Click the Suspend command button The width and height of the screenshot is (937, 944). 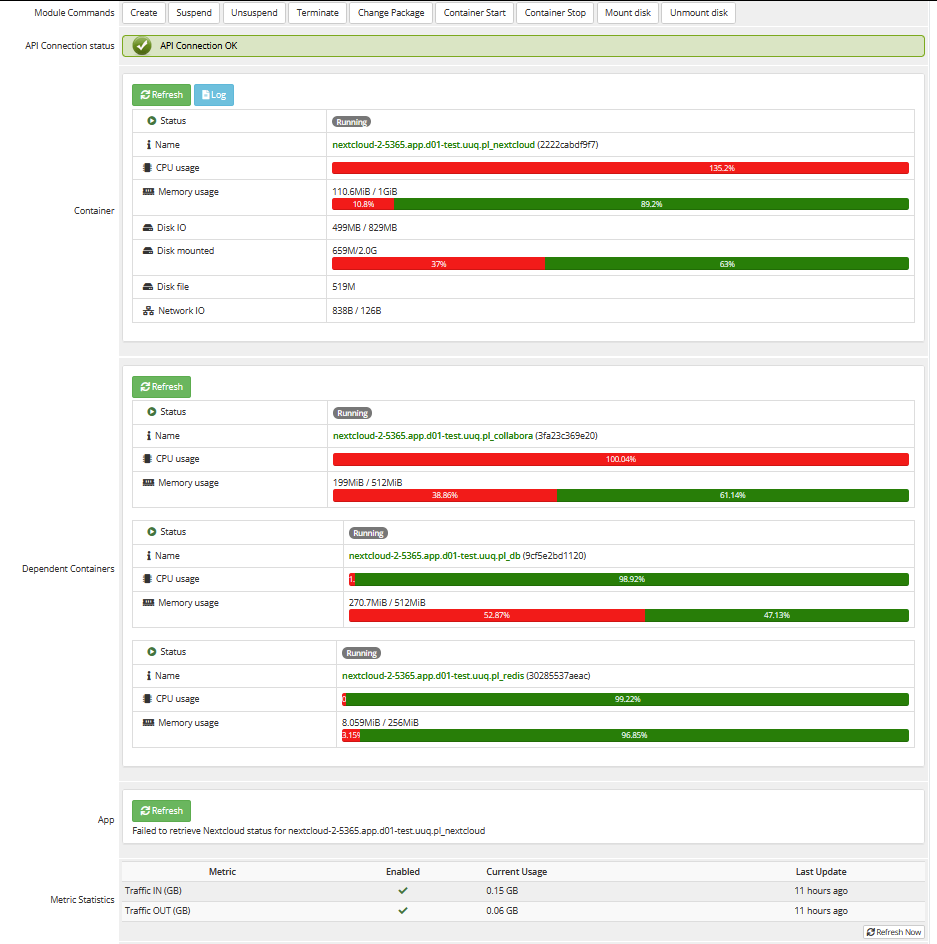193,13
